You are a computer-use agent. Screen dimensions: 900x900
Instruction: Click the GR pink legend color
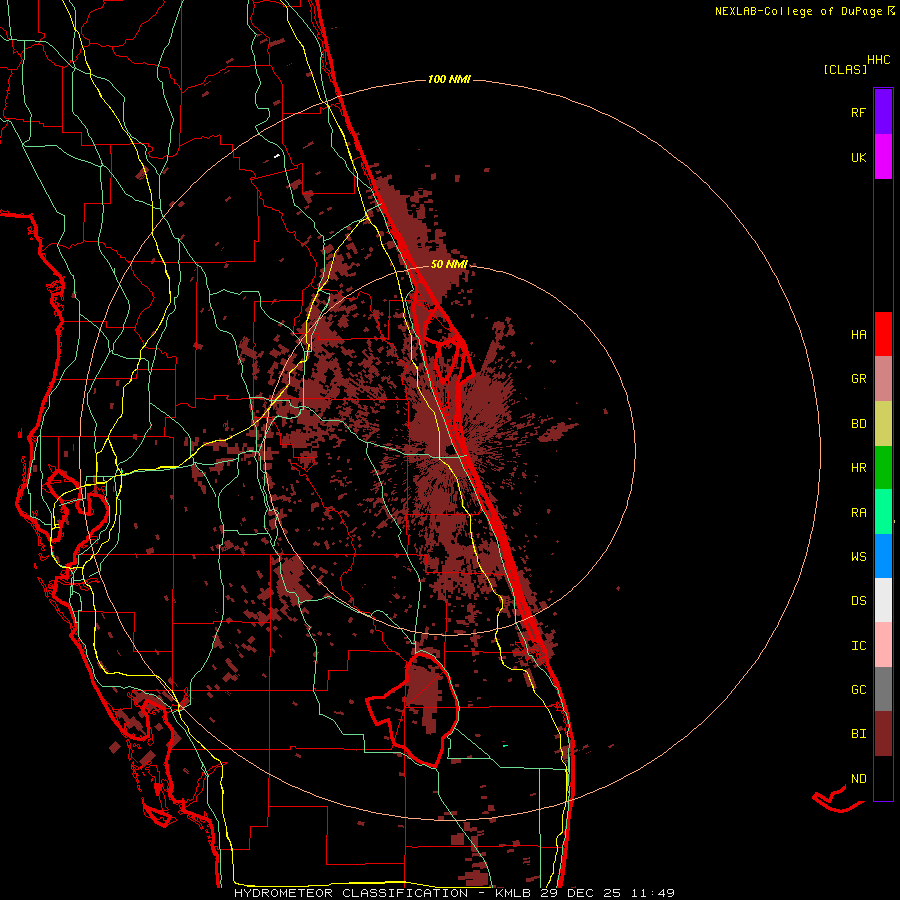coord(883,379)
